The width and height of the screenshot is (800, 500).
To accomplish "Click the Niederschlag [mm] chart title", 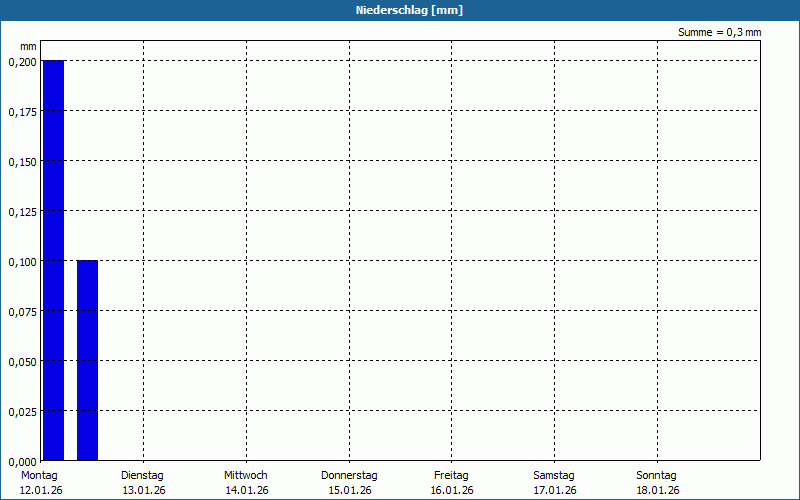I will point(409,10).
